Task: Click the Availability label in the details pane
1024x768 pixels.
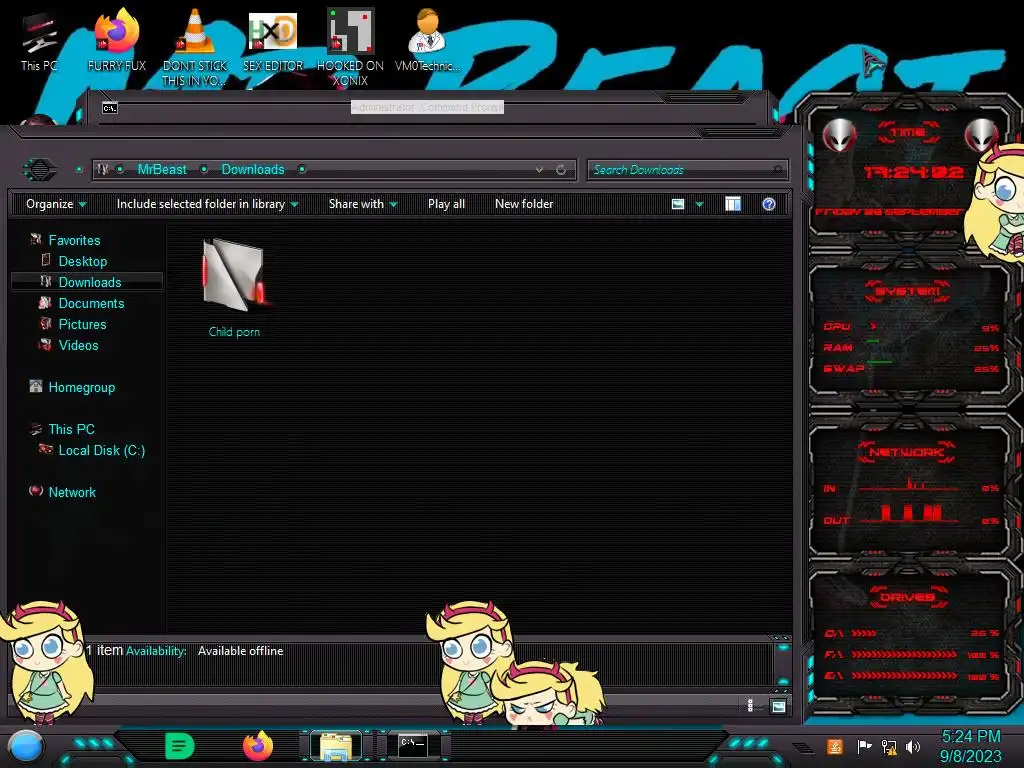Action: tap(156, 651)
